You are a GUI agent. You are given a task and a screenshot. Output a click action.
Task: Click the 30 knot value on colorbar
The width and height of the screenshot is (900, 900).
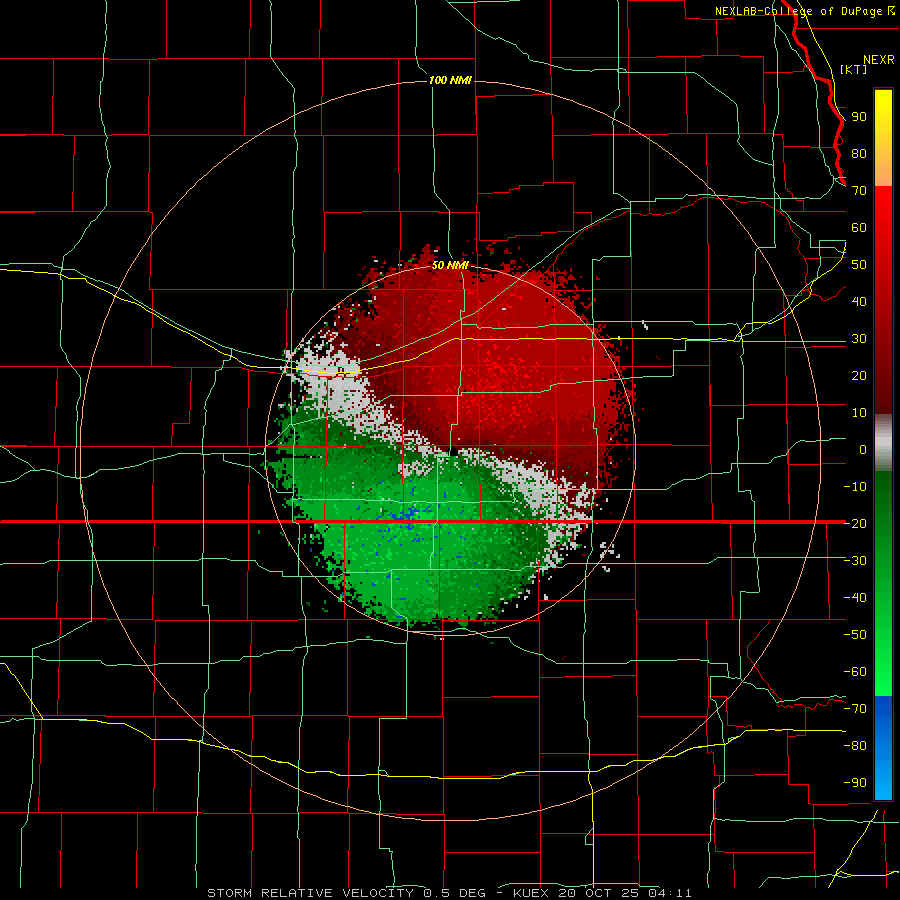[x=859, y=339]
